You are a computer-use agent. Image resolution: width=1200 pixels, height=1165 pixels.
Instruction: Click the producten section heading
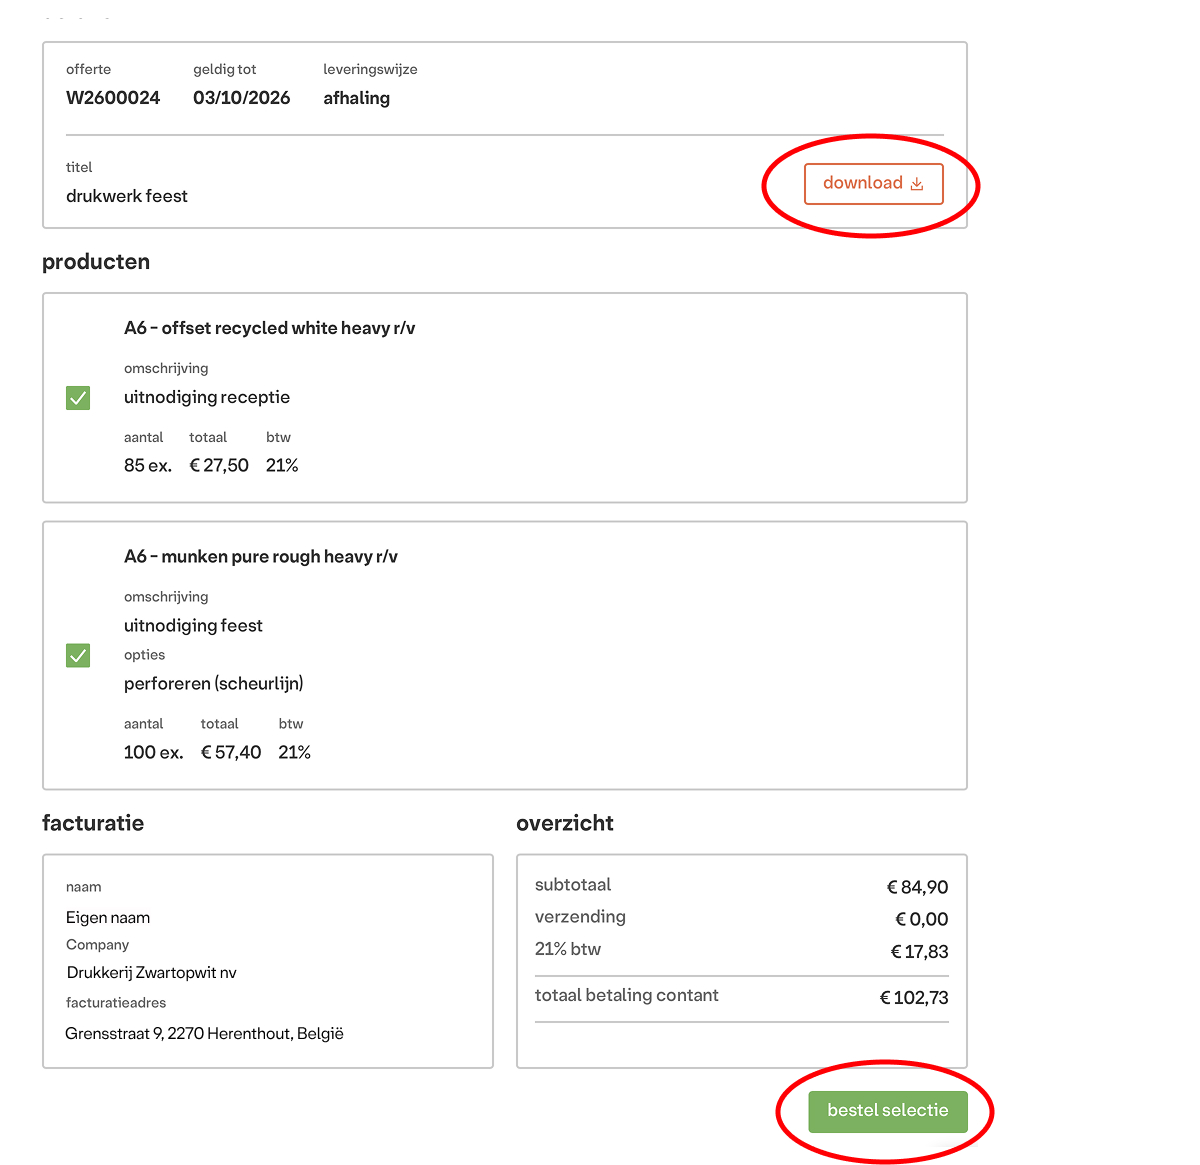(x=96, y=262)
